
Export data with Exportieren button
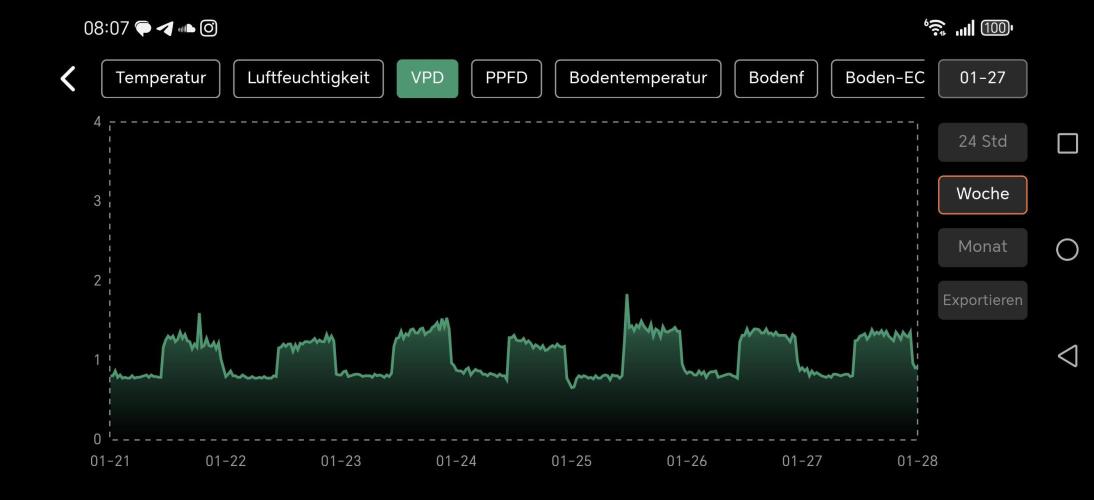point(982,300)
